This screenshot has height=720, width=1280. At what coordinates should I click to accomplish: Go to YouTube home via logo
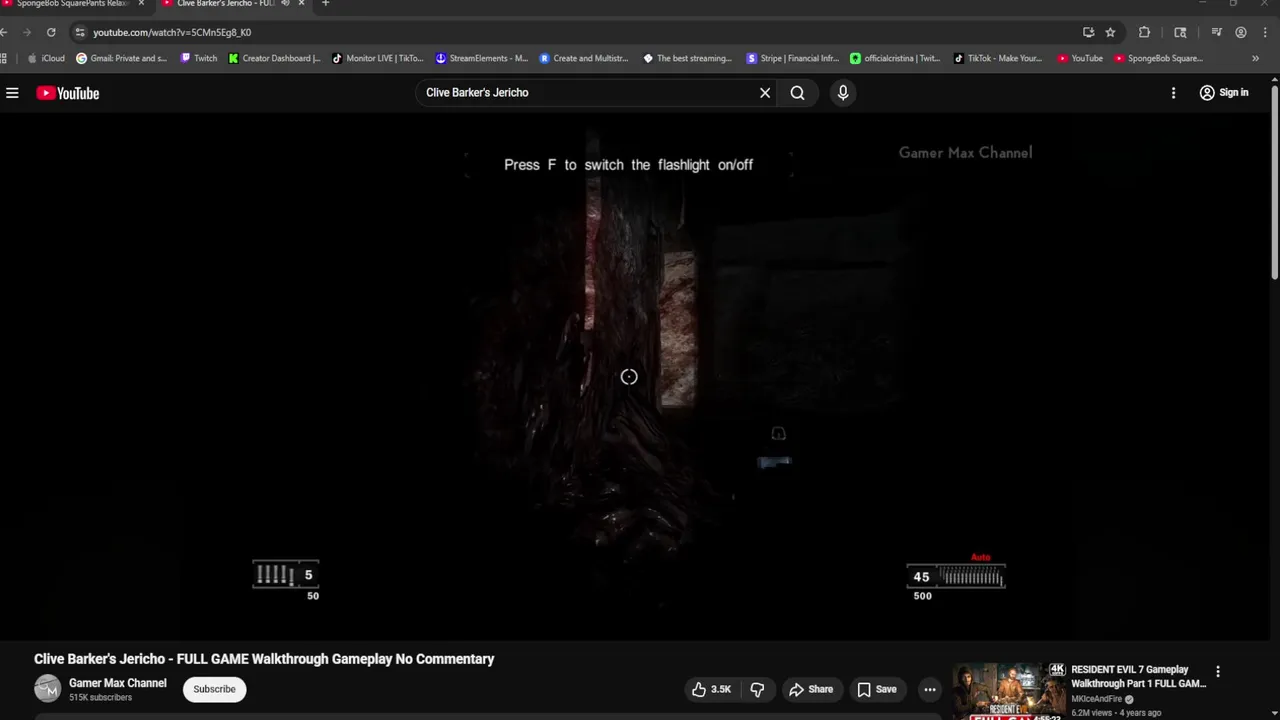68,93
